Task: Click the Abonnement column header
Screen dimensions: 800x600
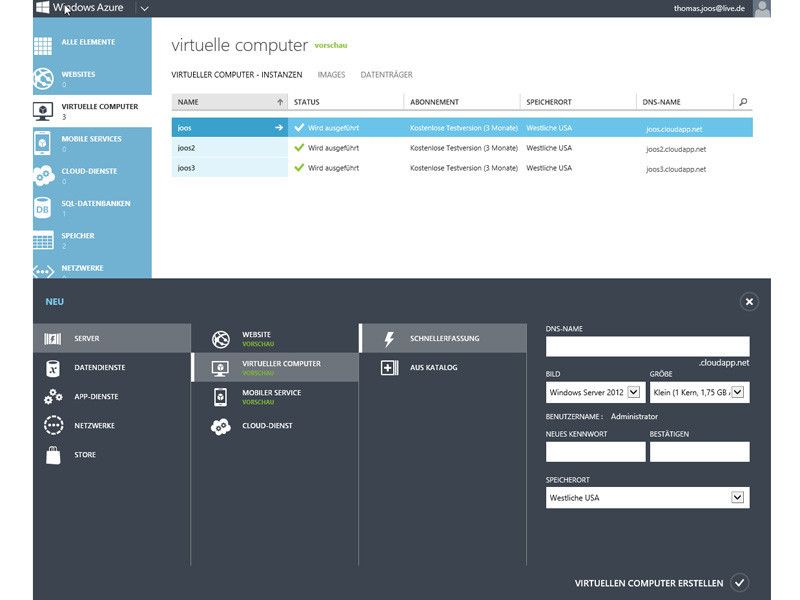Action: (x=434, y=102)
